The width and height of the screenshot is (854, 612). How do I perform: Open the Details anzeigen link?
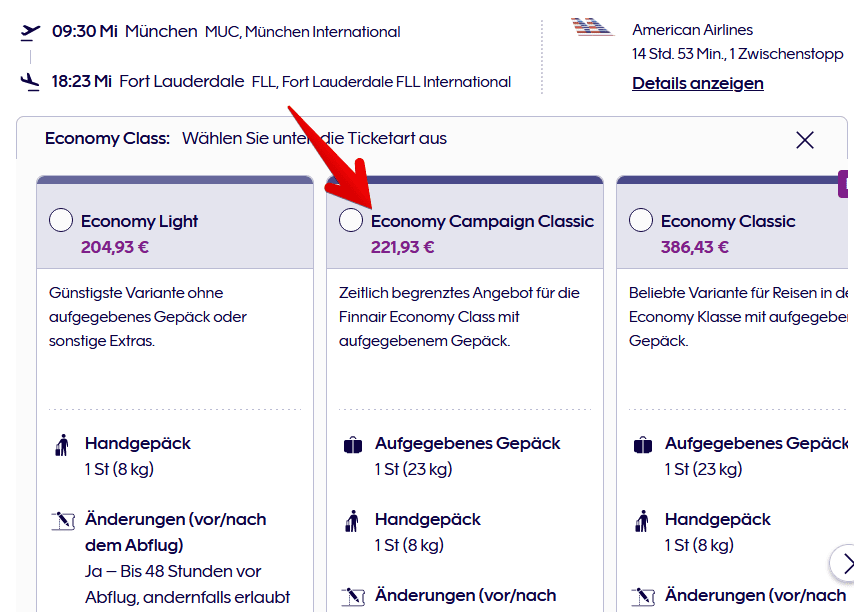(x=697, y=83)
